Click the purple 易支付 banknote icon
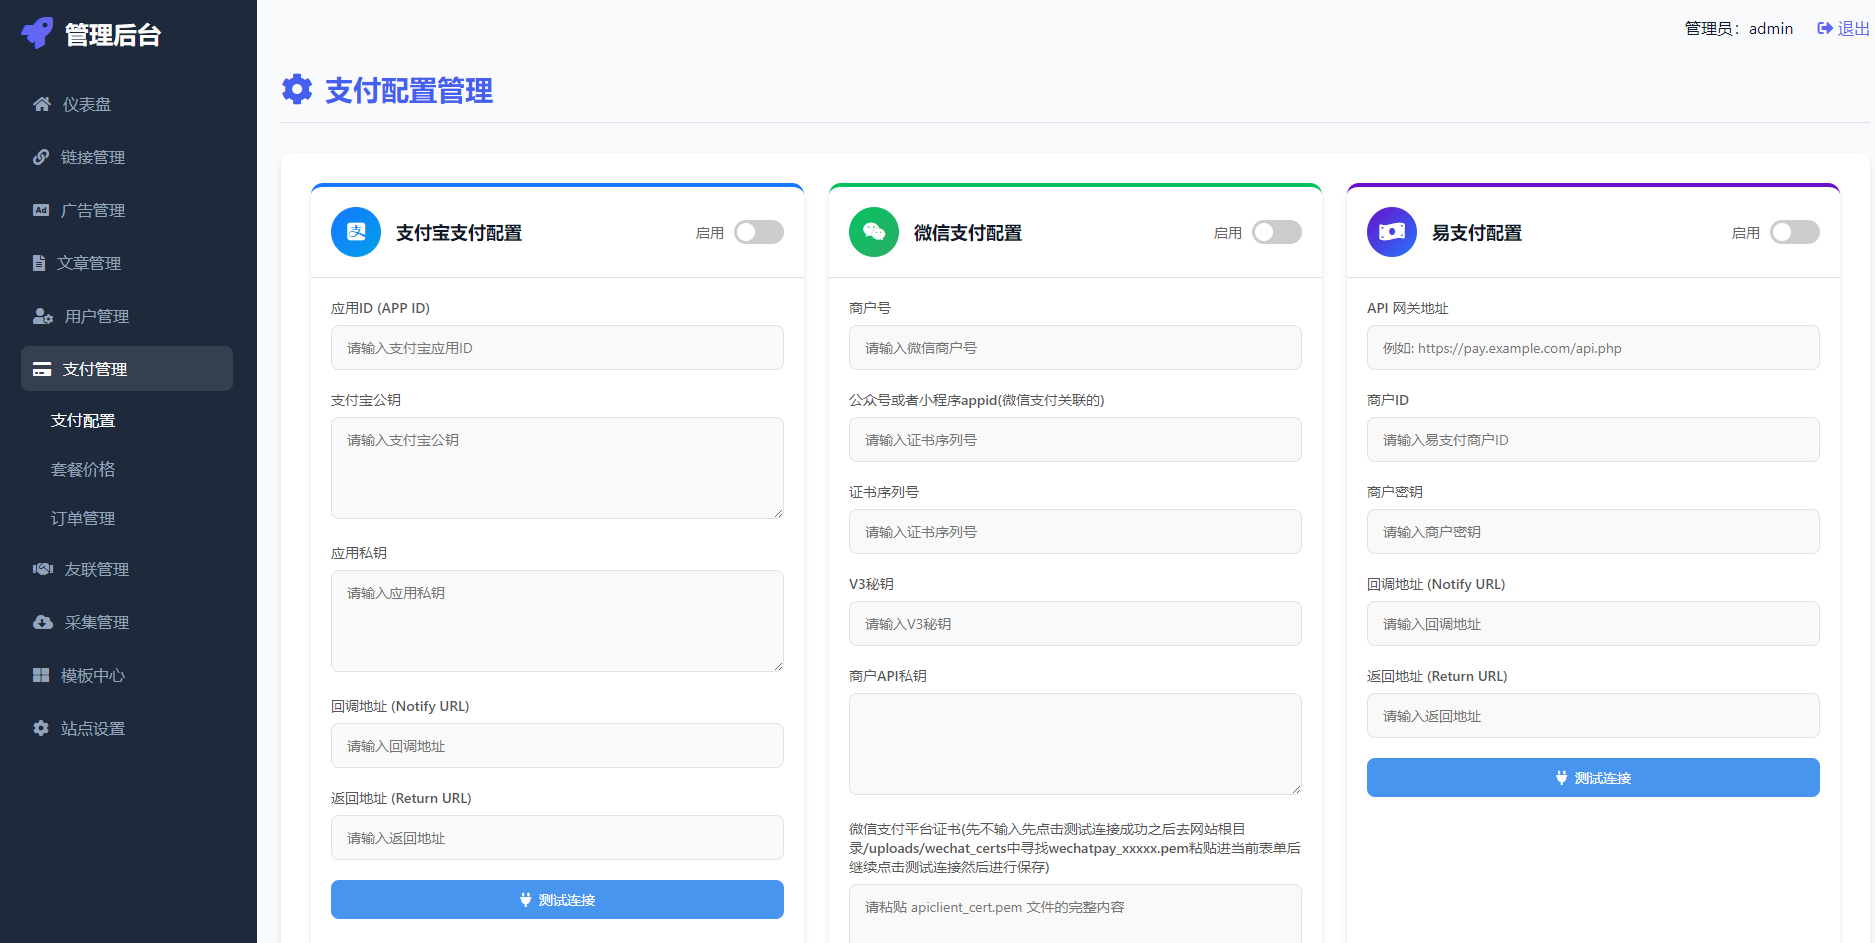The height and width of the screenshot is (943, 1875). 1392,232
